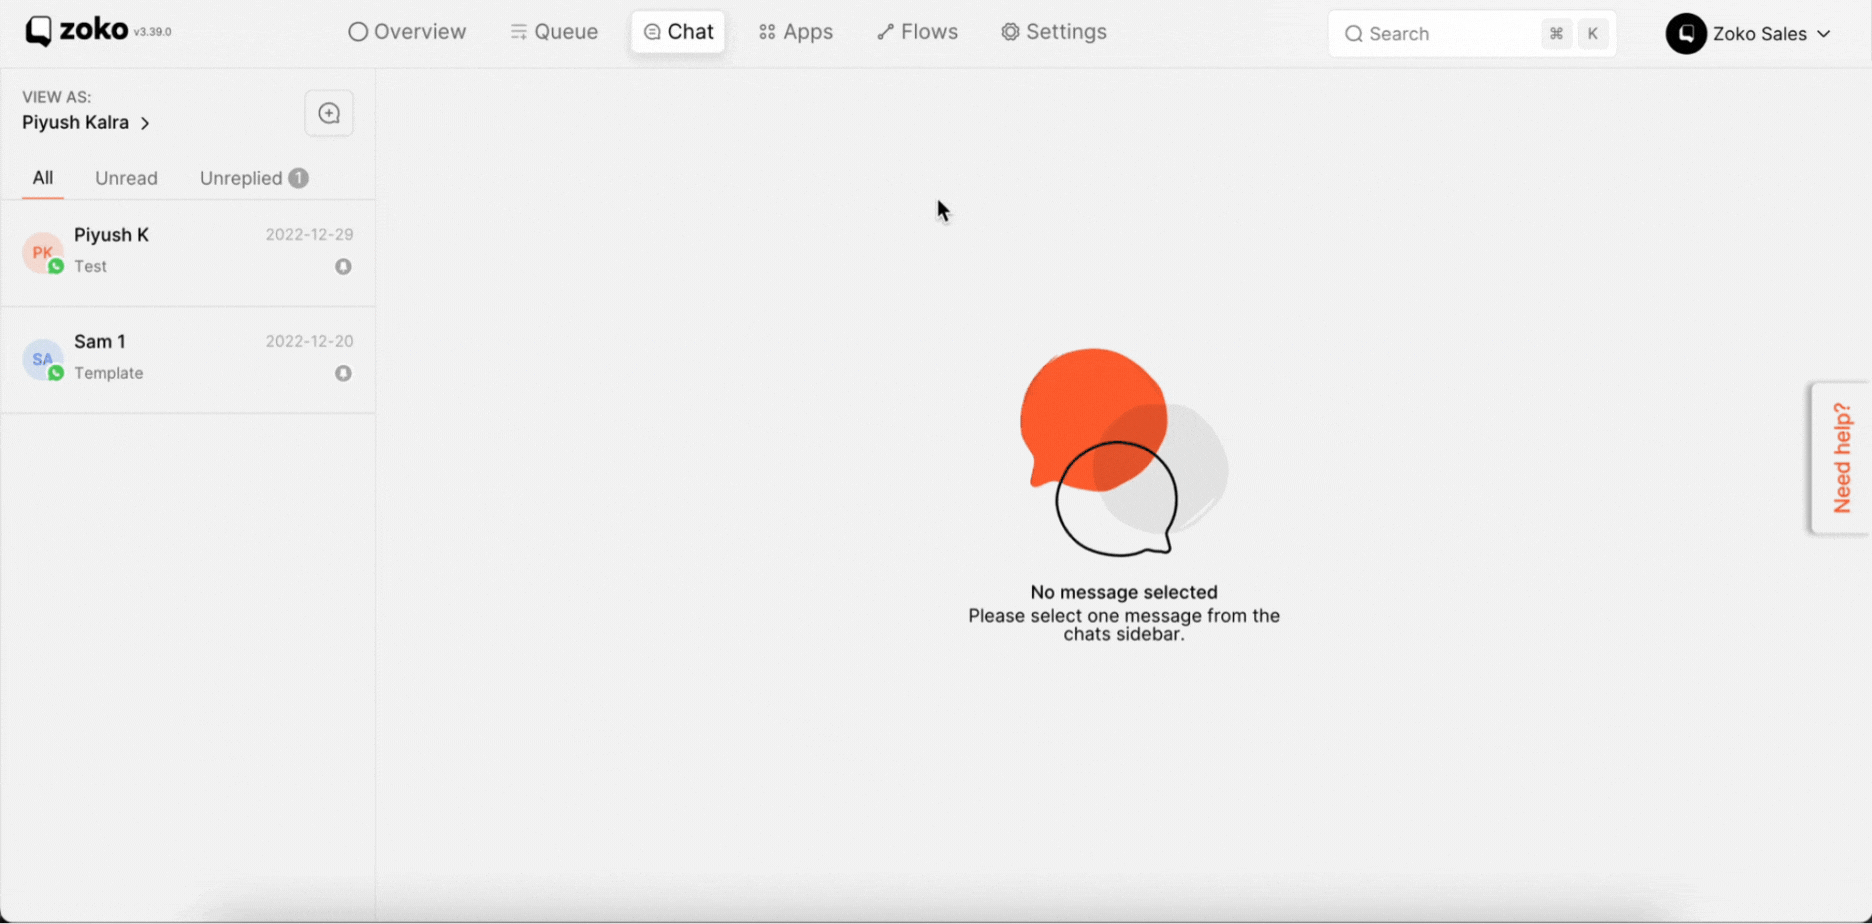Click the new chat icon button
The height and width of the screenshot is (924, 1872).
[x=329, y=113]
